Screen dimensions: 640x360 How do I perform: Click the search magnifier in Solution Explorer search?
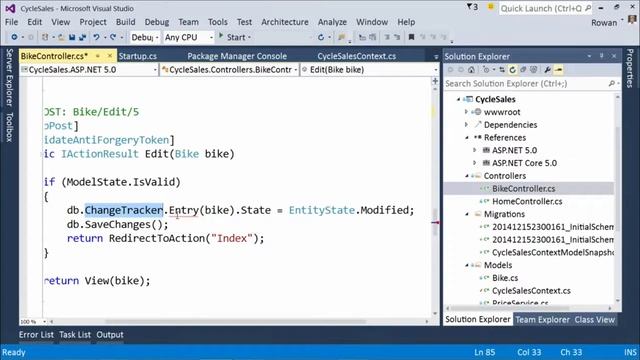tap(611, 83)
